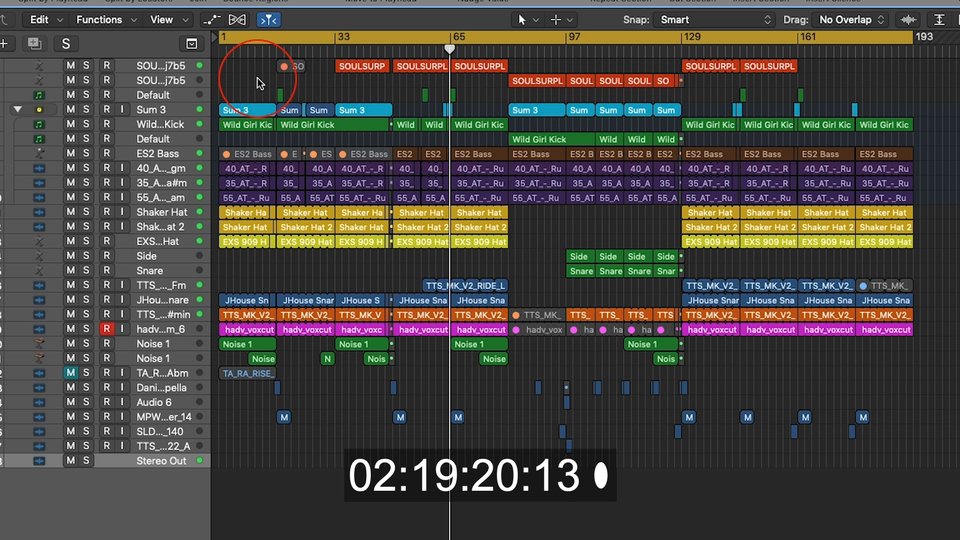Screen dimensions: 960x540
Task: Select the first Side region
Action: (x=579, y=257)
